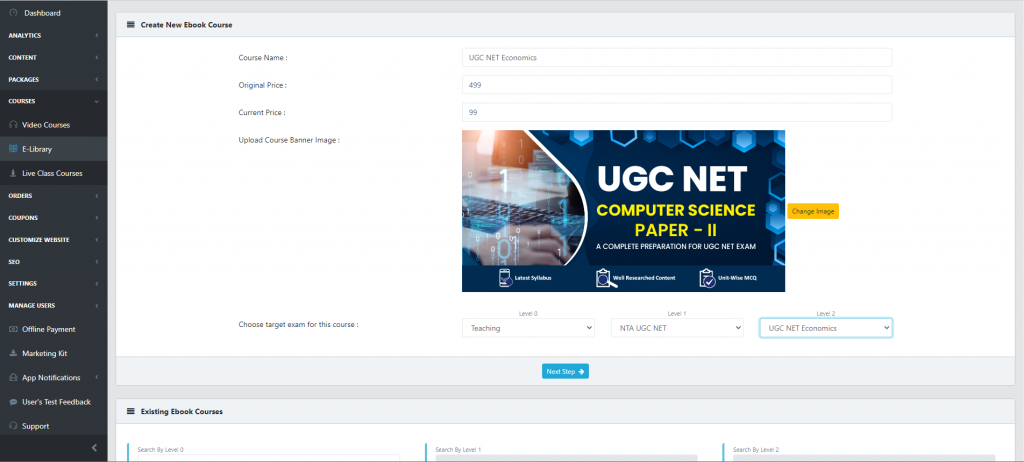Click the Create New Ebook Course list icon

coord(131,25)
